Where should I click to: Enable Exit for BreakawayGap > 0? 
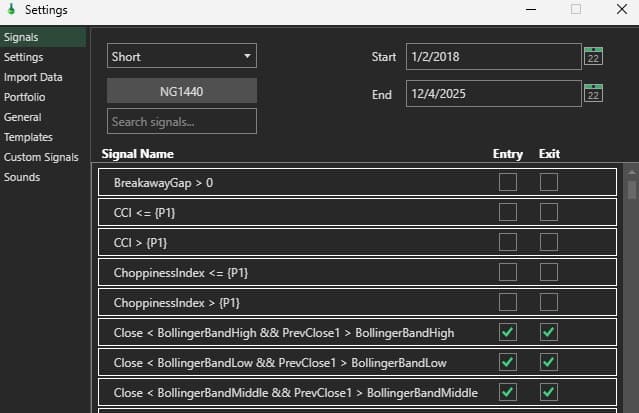pos(549,182)
